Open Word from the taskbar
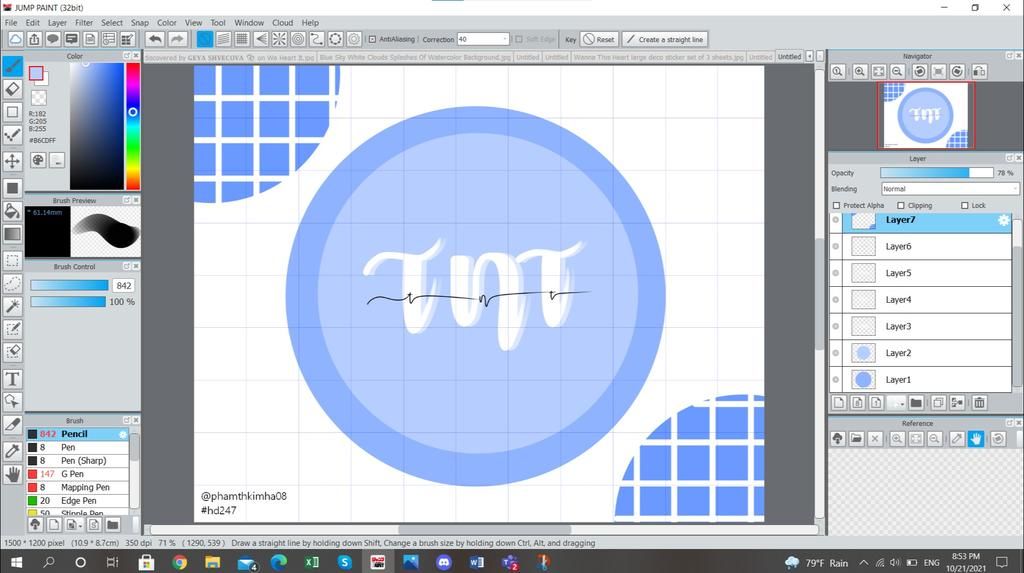1024x573 pixels. point(477,562)
